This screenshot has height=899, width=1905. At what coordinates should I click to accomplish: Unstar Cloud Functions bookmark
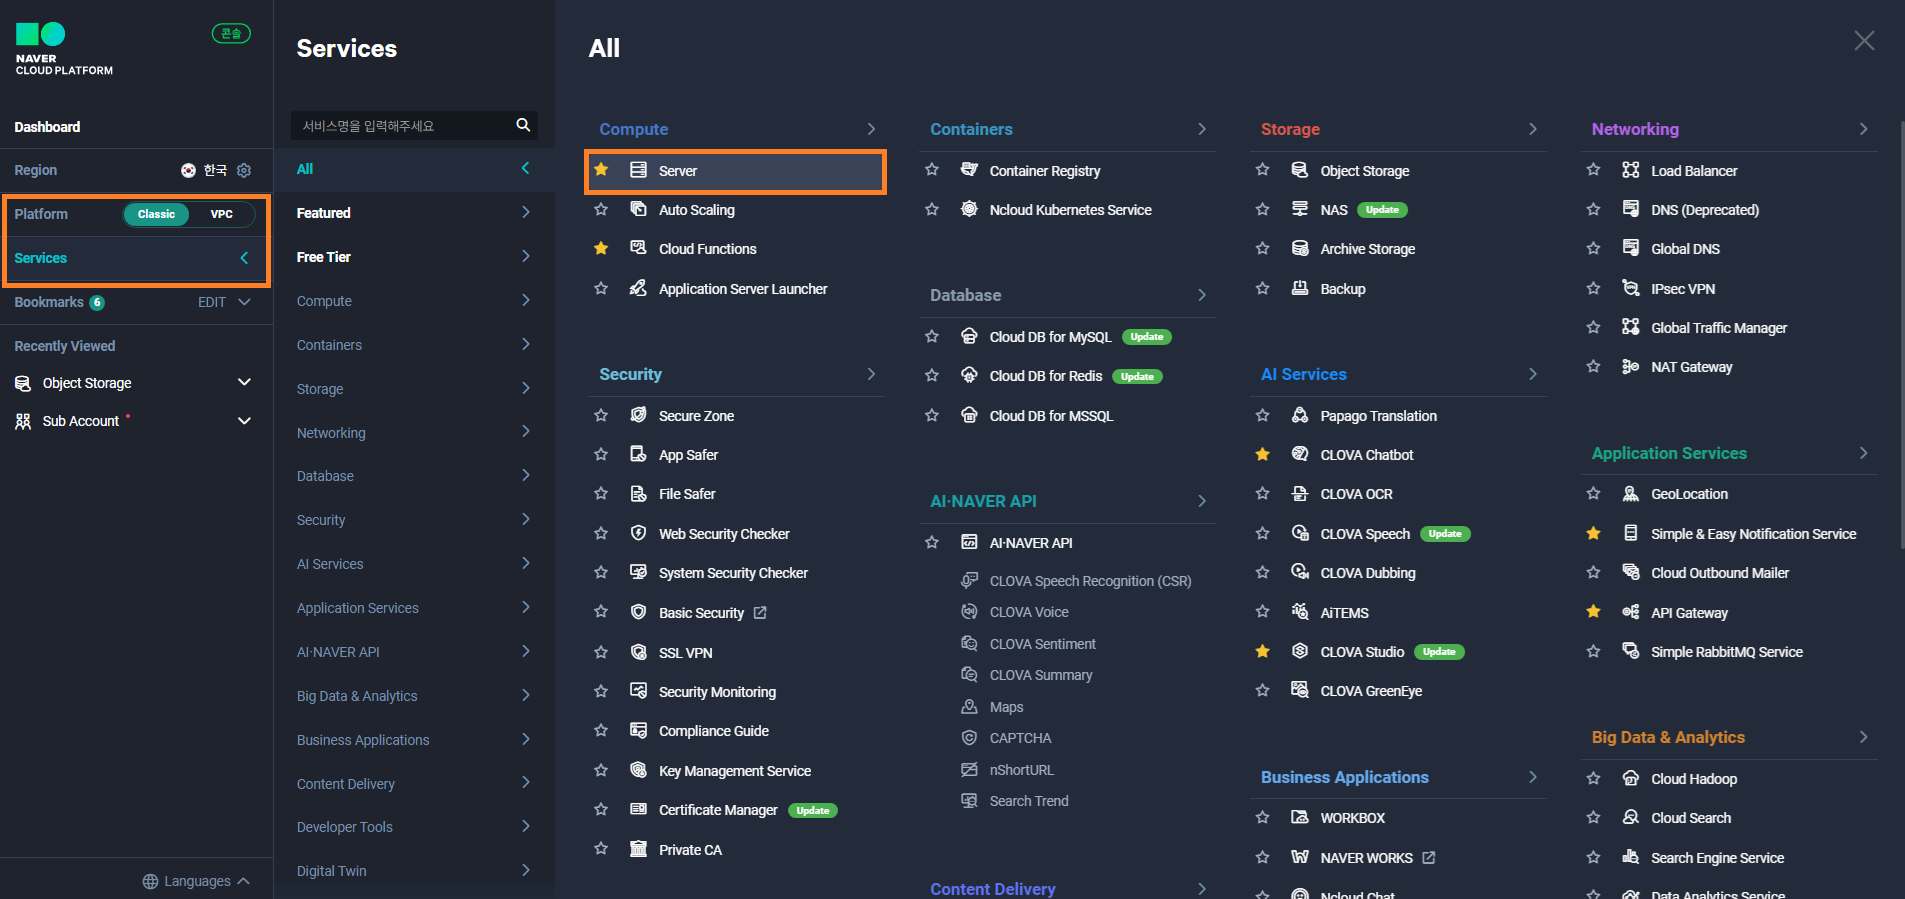coord(601,248)
